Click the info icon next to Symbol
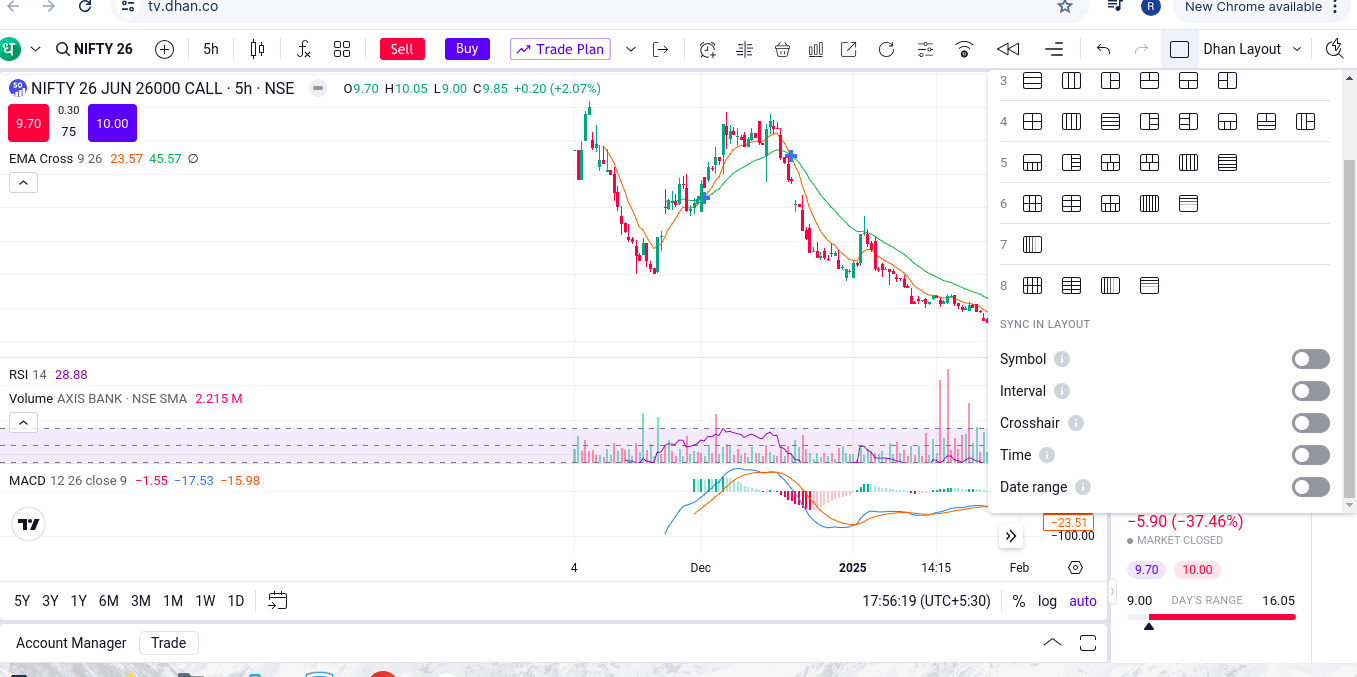1357x677 pixels. (x=1062, y=359)
